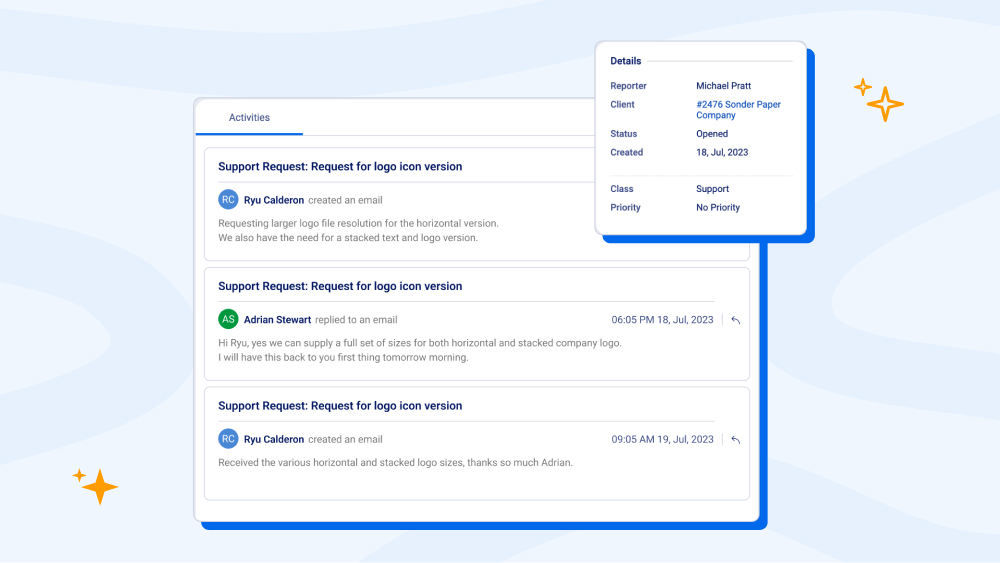
Task: Click the Adrian Stewart name
Action: coord(277,319)
